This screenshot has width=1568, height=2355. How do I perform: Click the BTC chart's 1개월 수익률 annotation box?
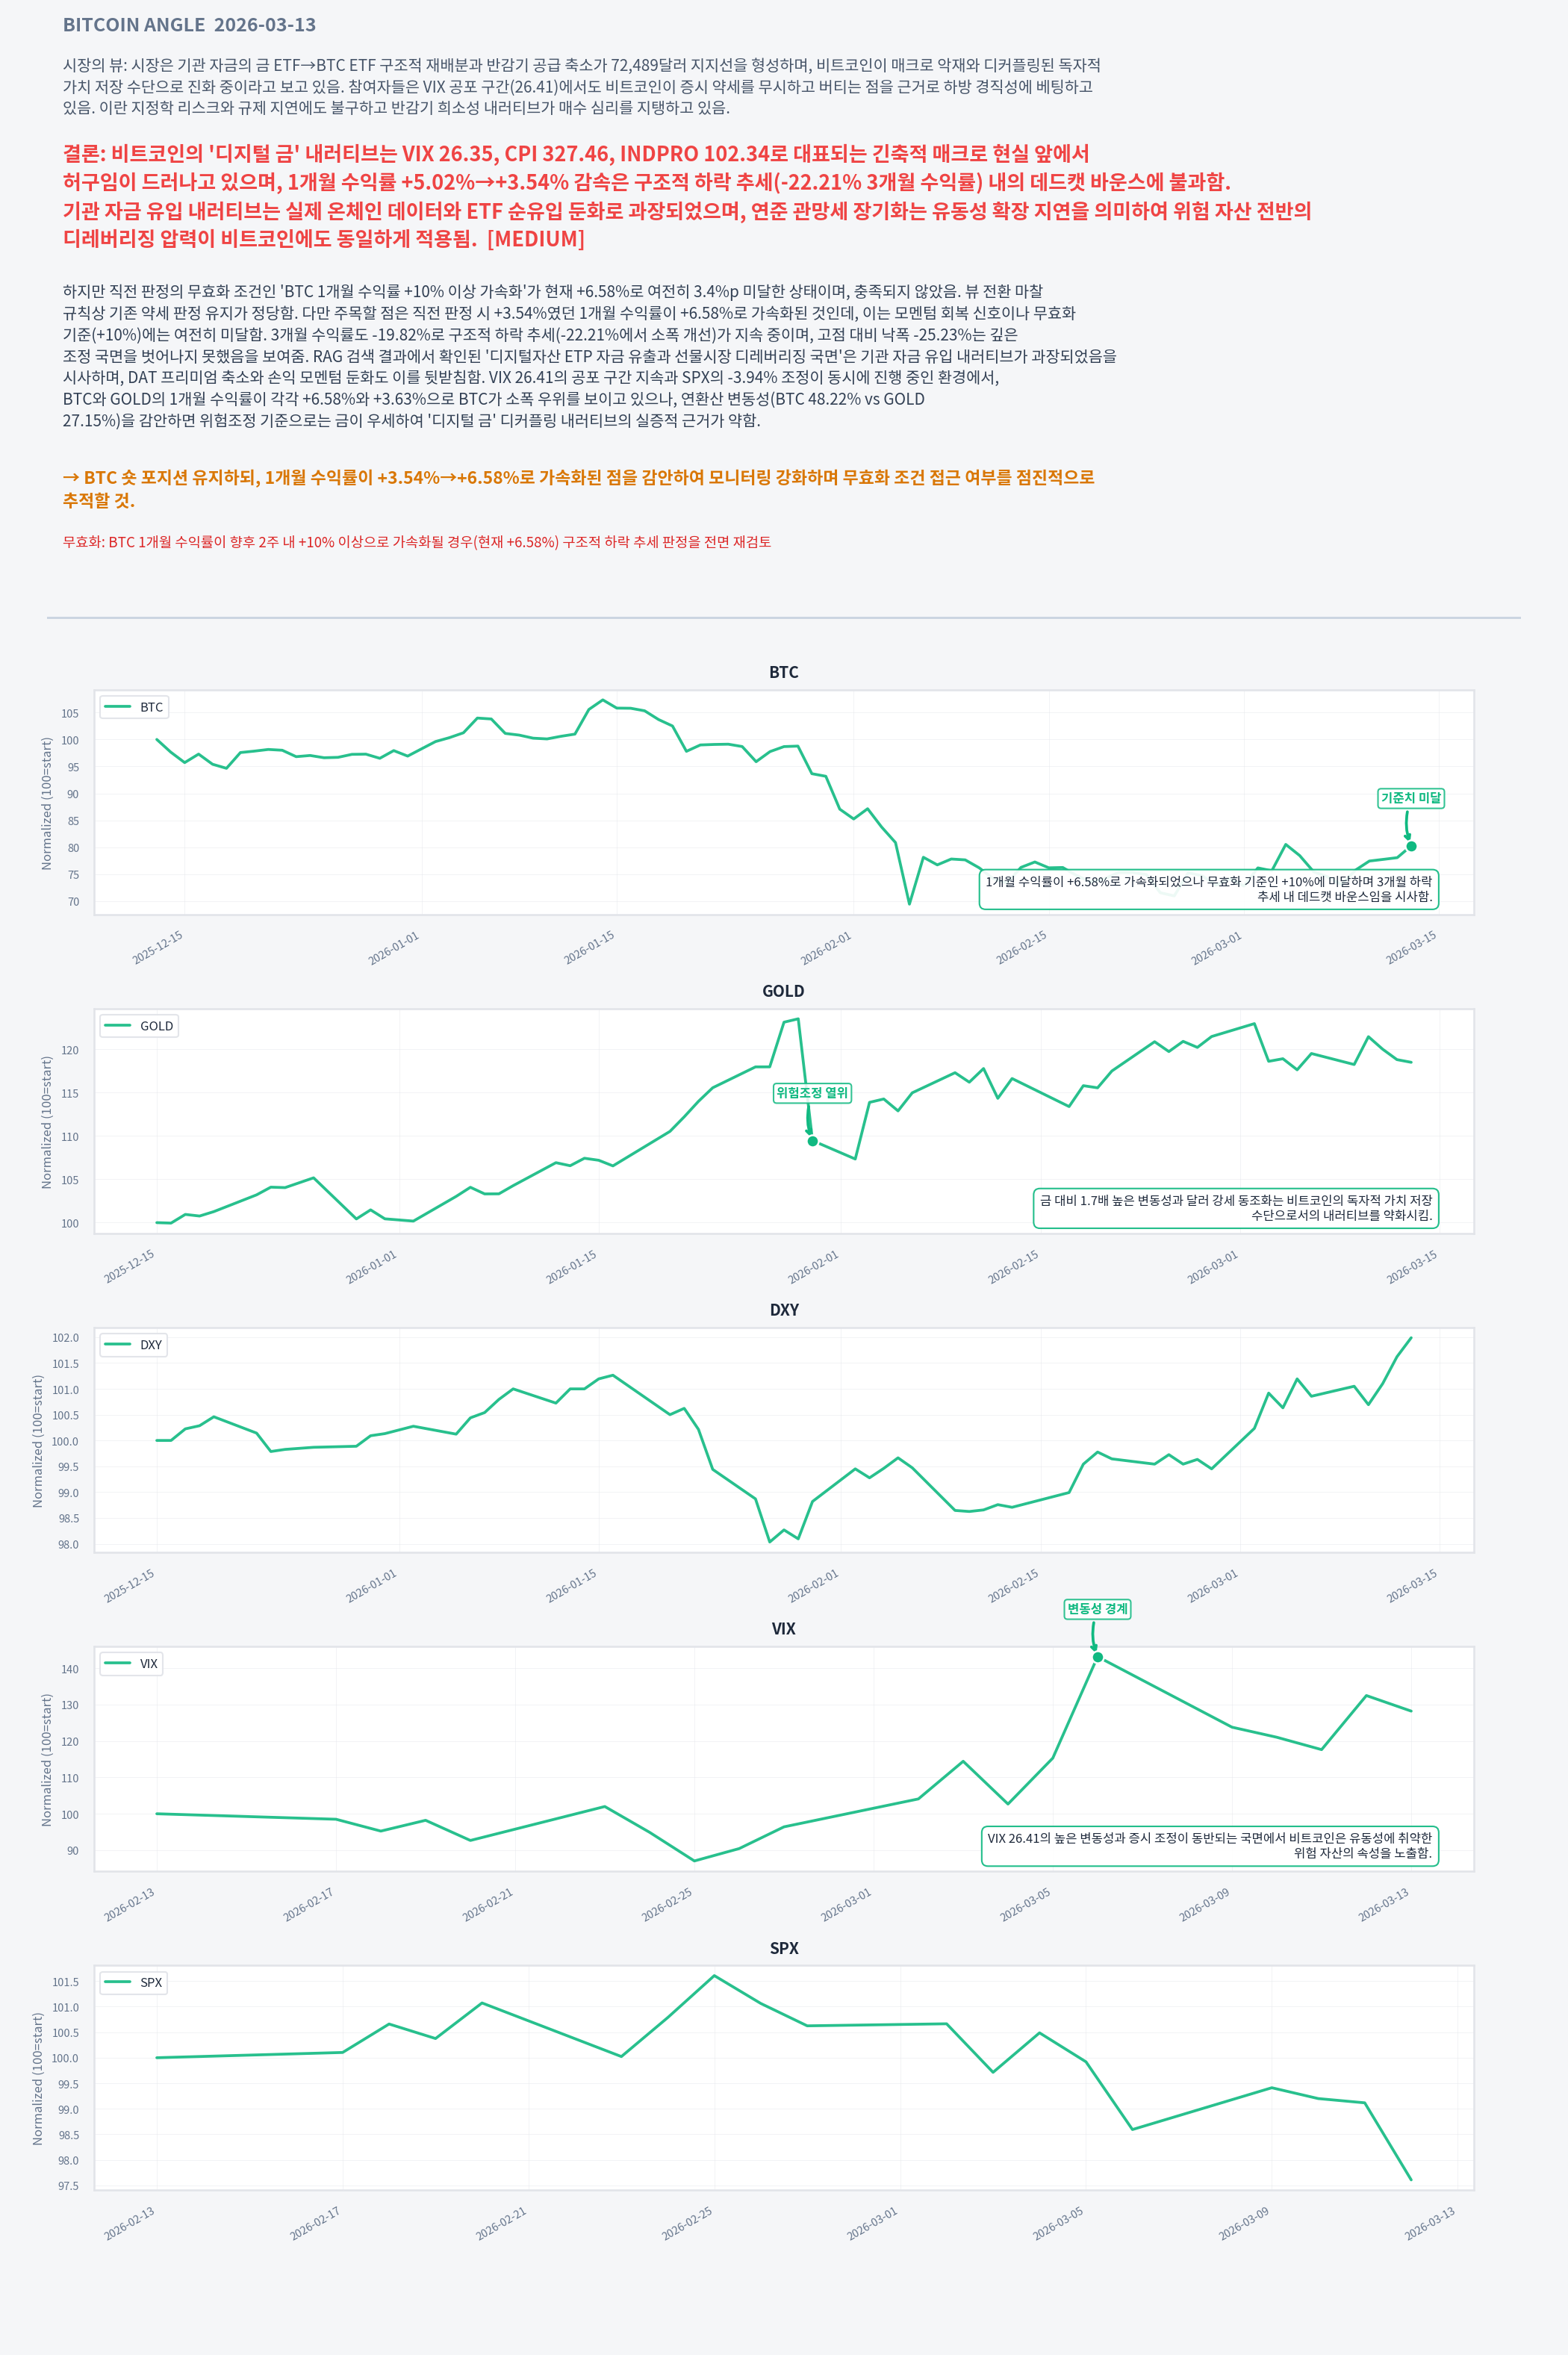1208,888
